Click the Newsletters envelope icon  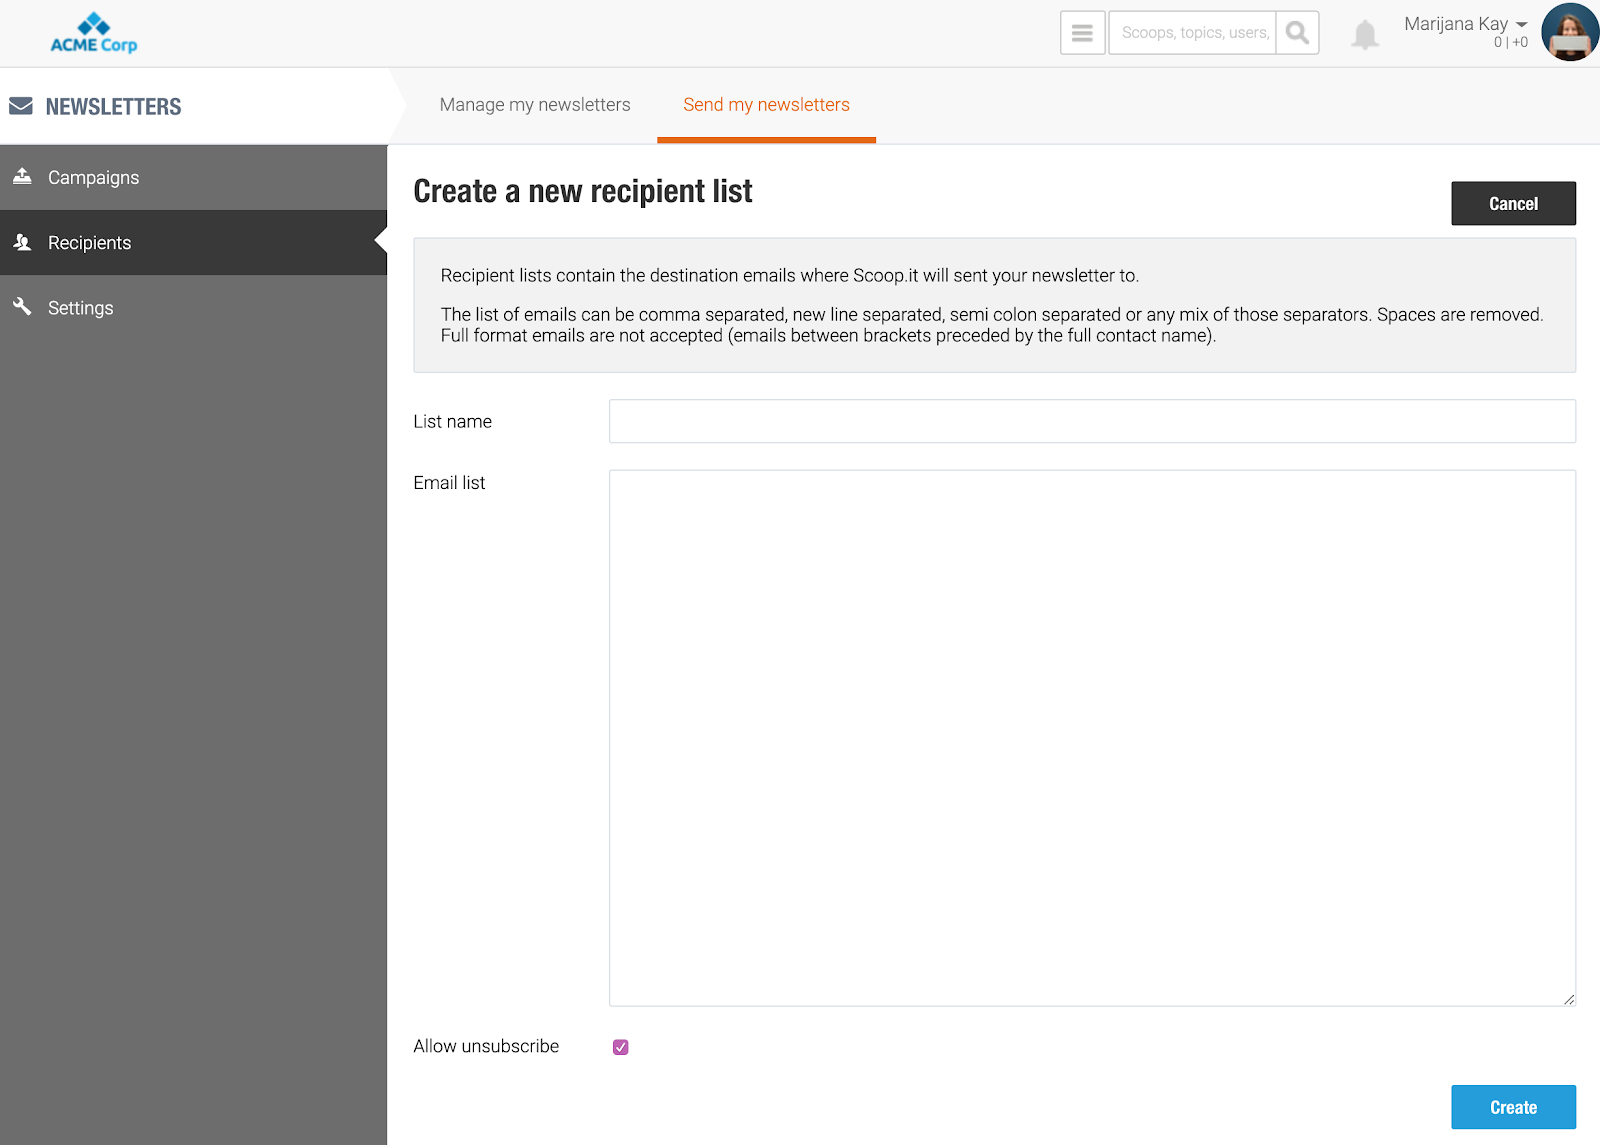(x=21, y=106)
